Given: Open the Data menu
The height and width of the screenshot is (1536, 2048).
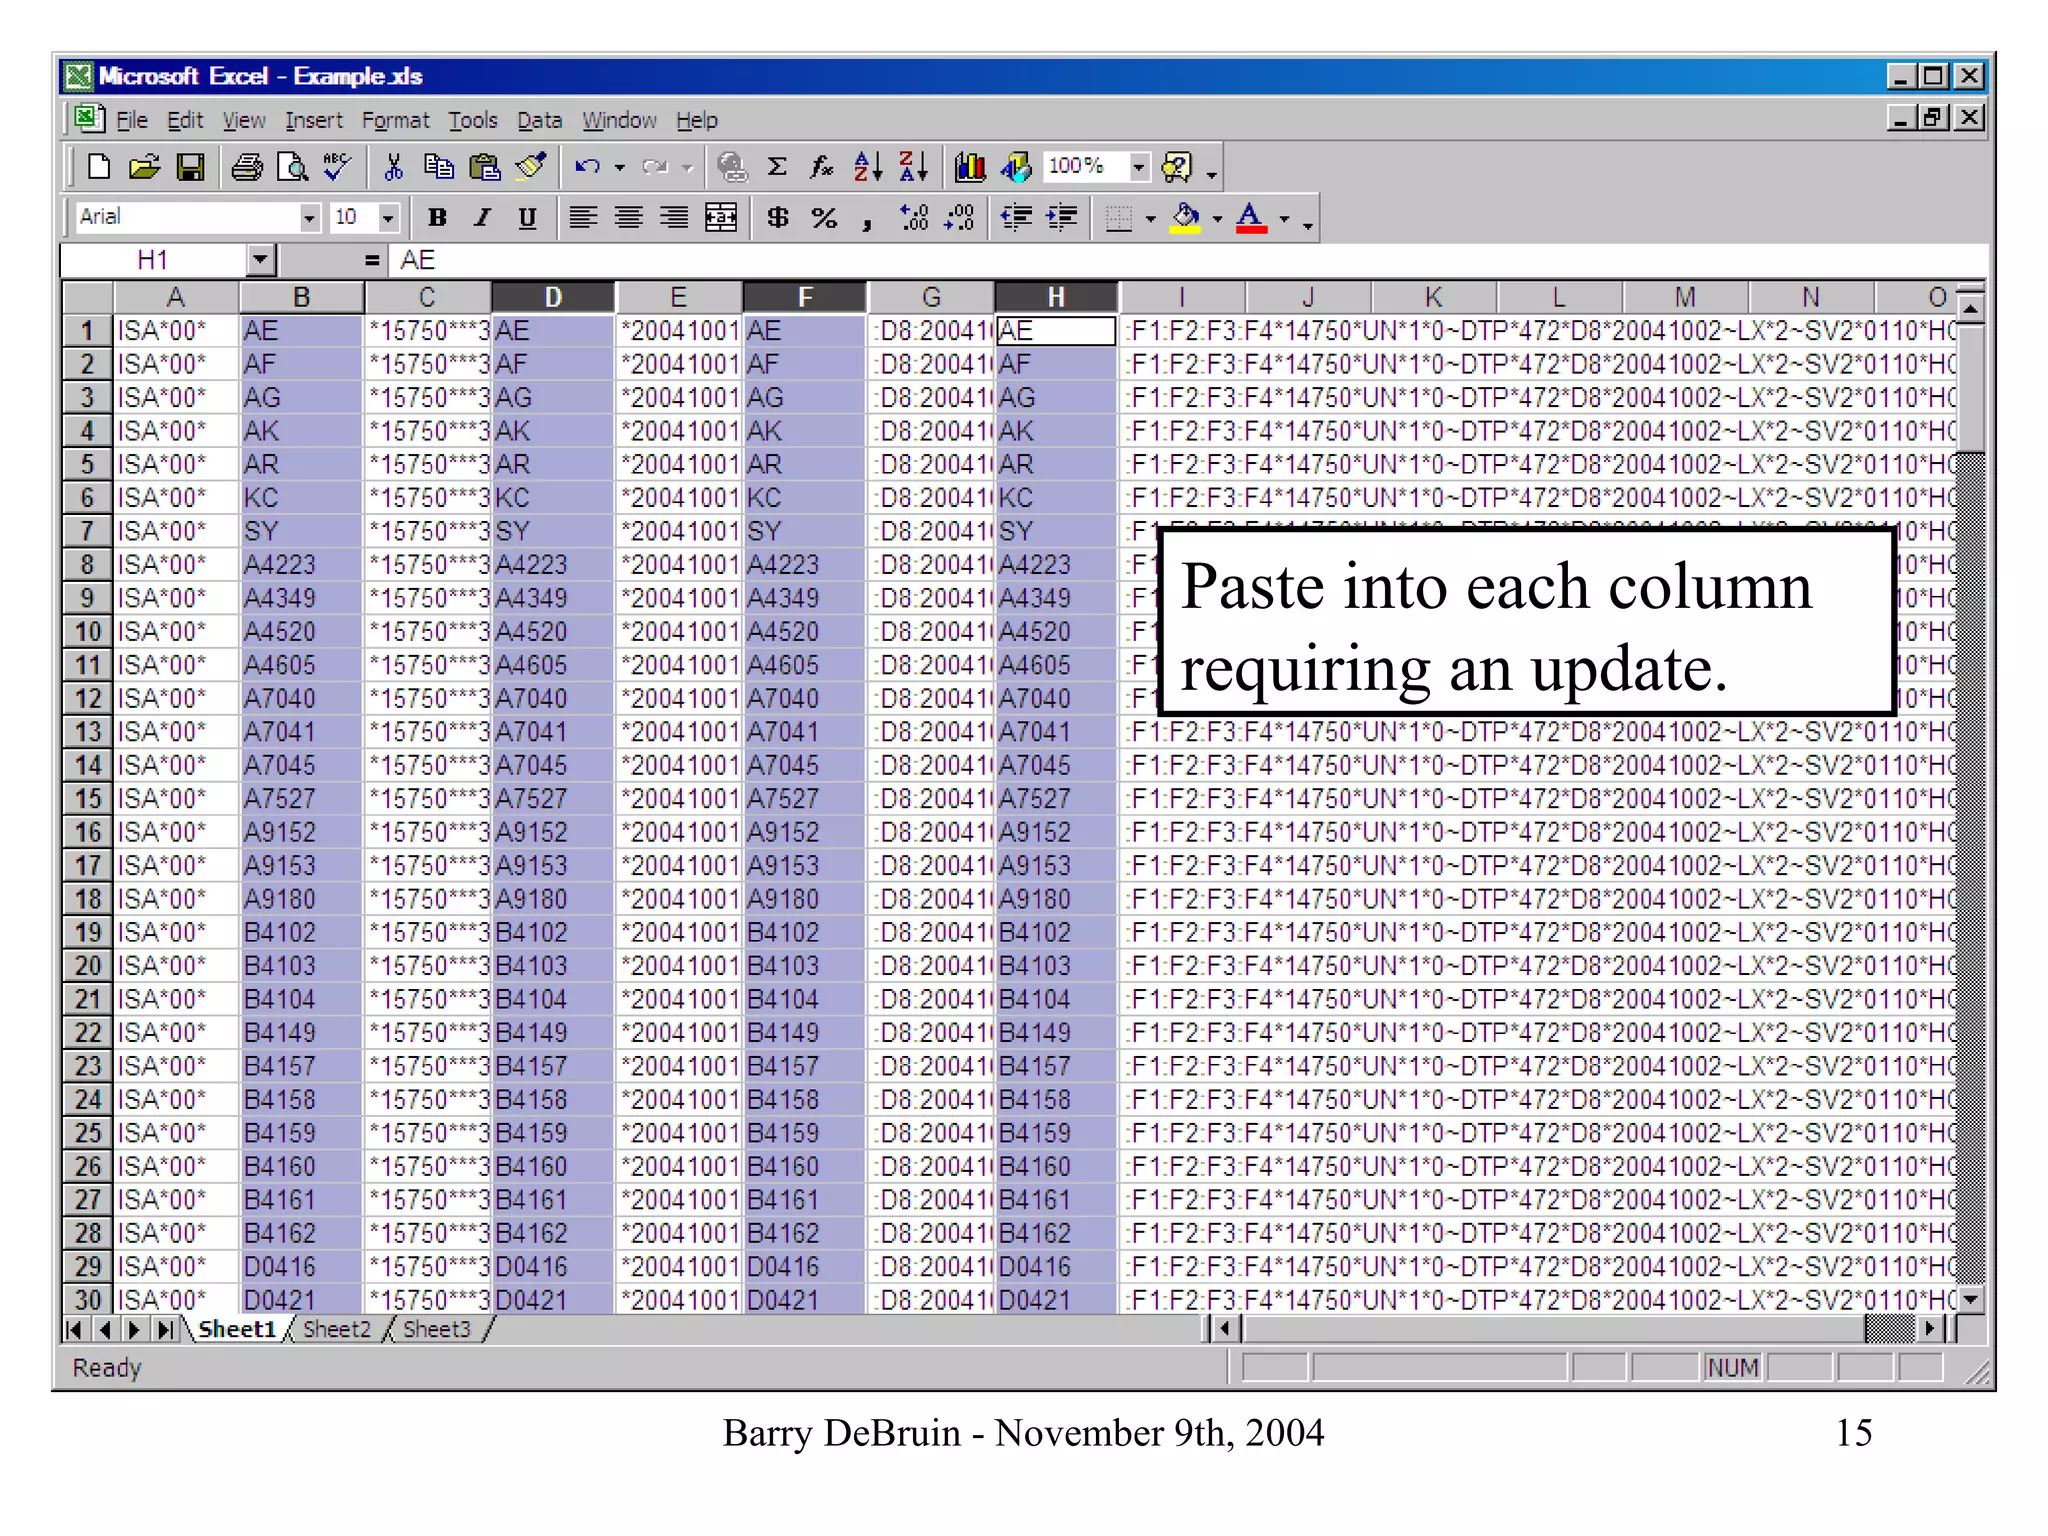Looking at the screenshot, I should tap(540, 120).
